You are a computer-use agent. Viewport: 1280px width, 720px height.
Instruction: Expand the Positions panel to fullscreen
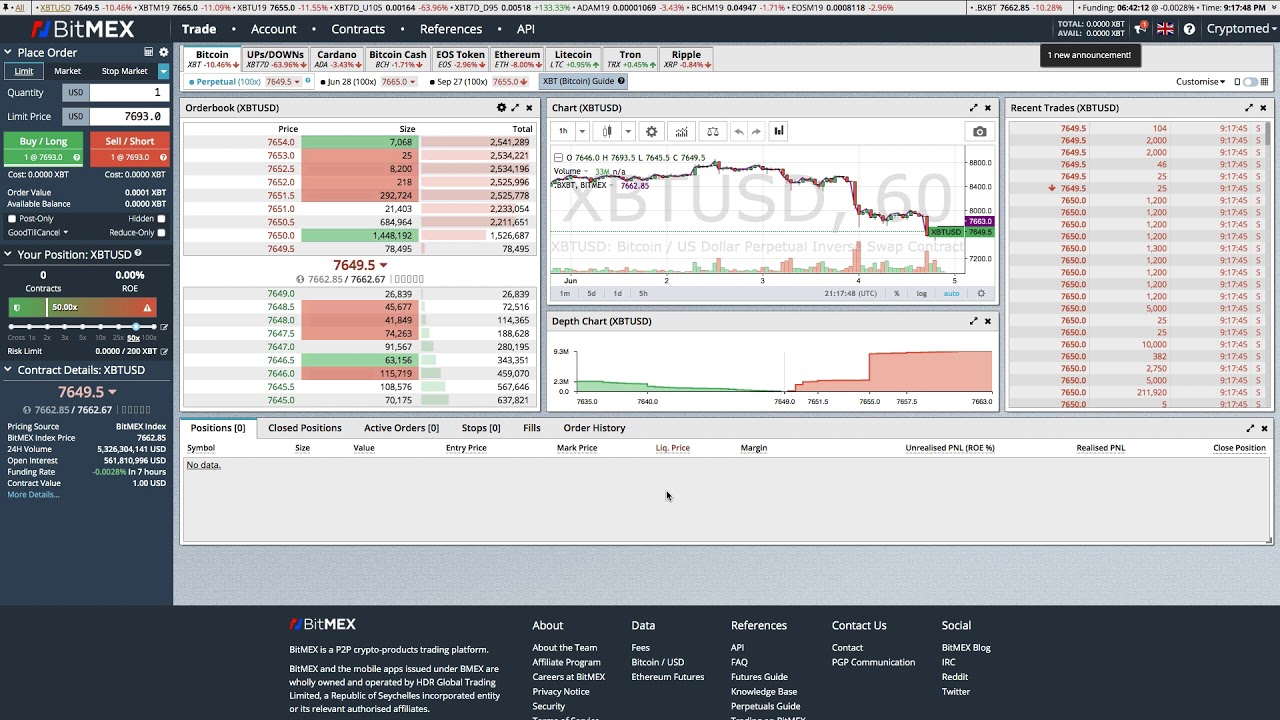(1250, 428)
